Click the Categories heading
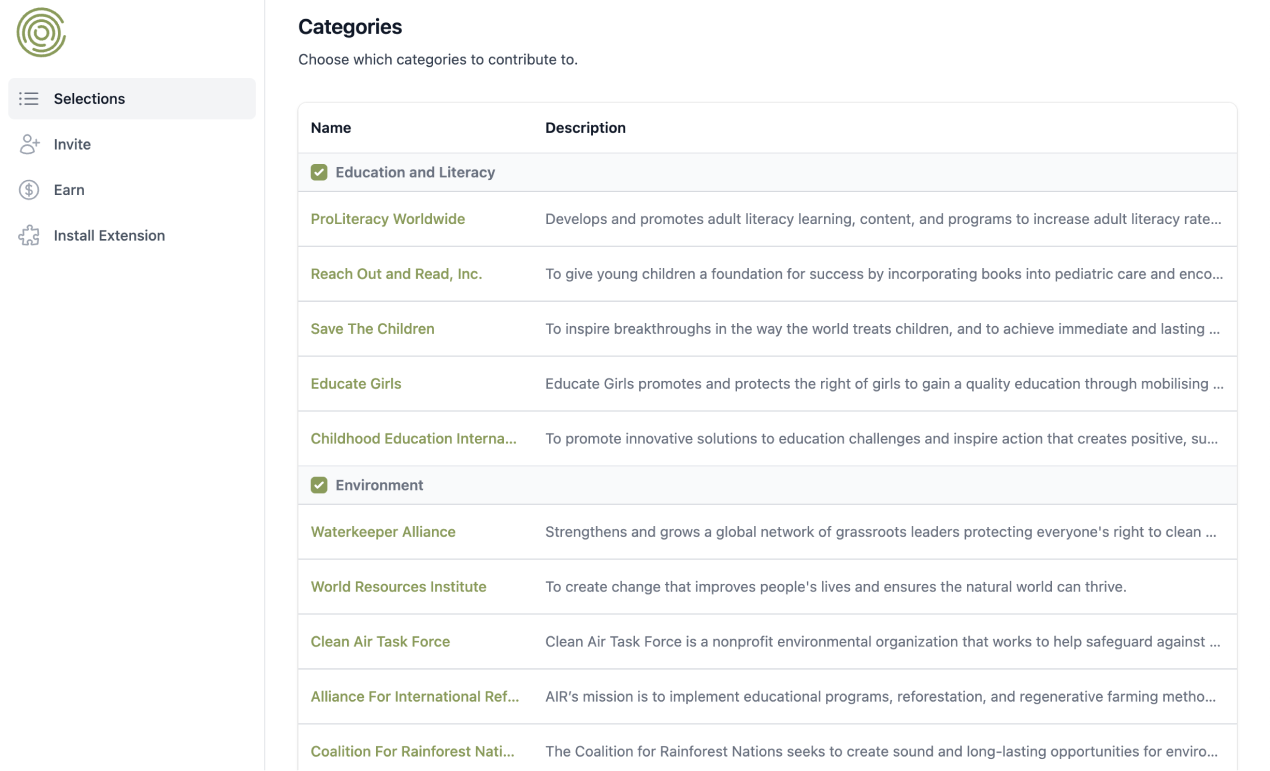Screen dimensions: 1270x771 350,27
